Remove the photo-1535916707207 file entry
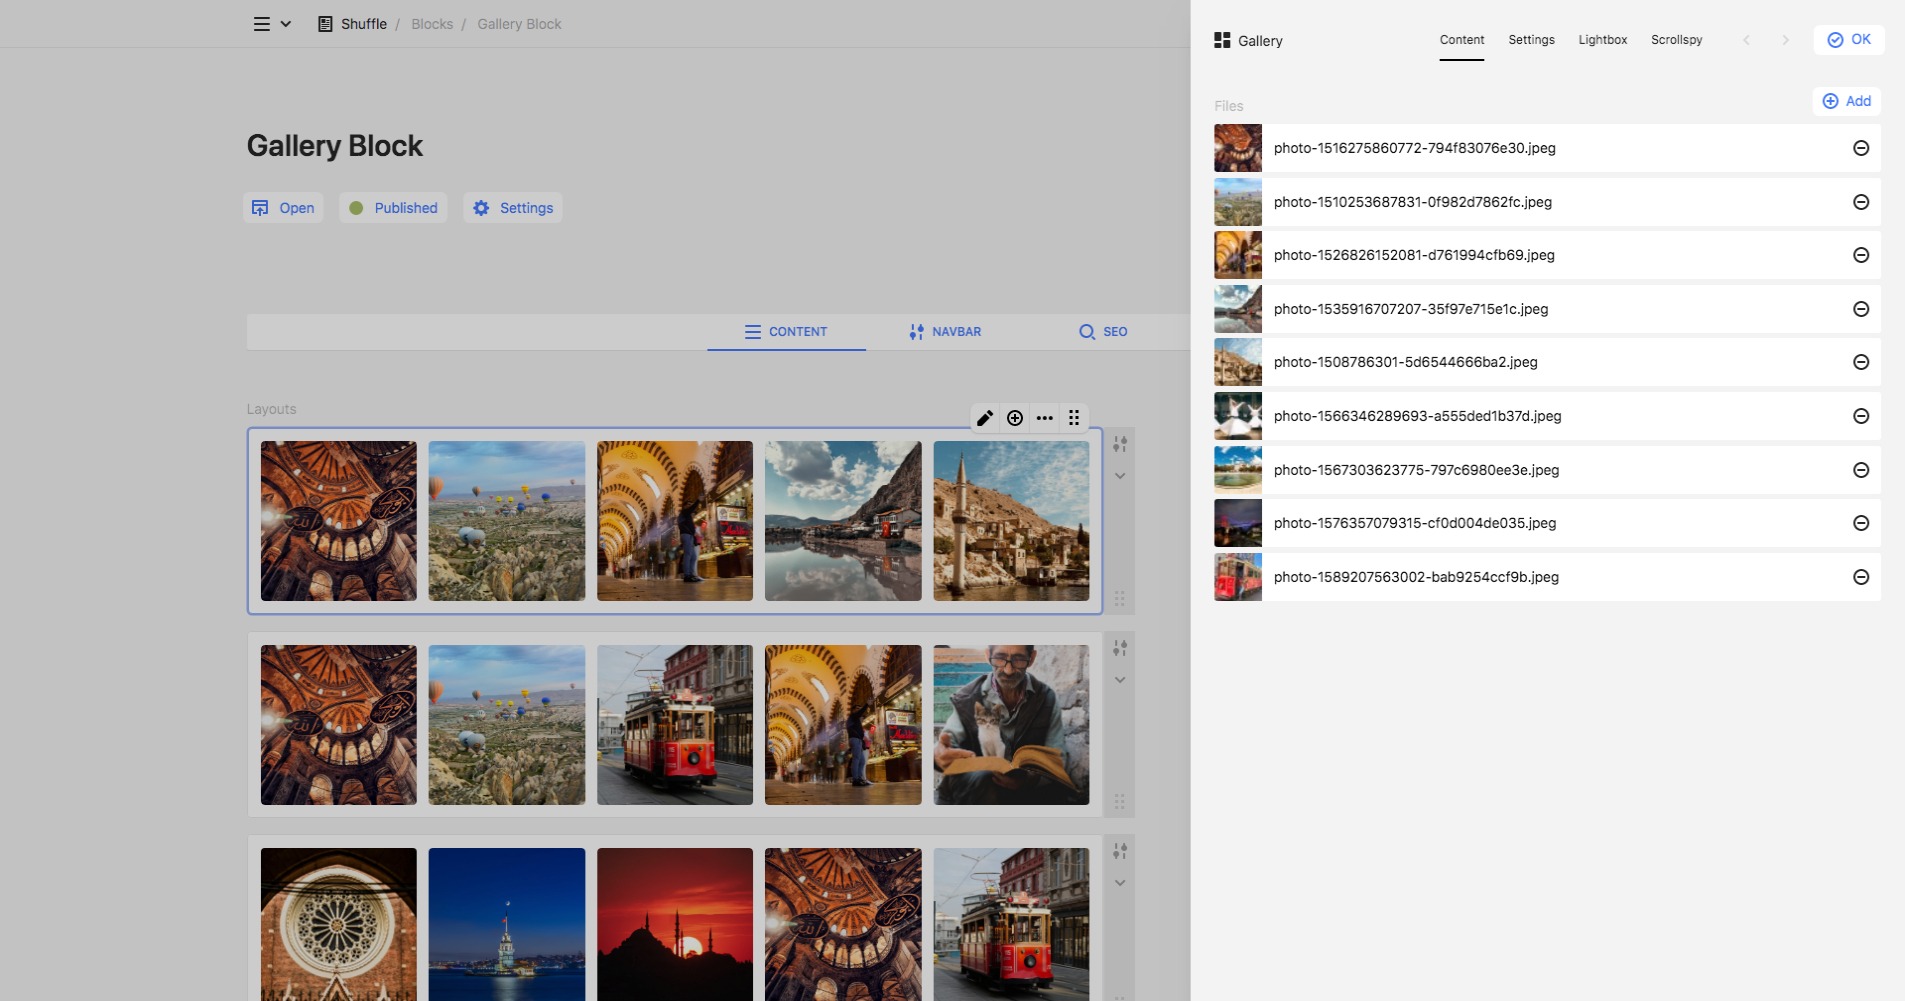1905x1001 pixels. [x=1860, y=309]
